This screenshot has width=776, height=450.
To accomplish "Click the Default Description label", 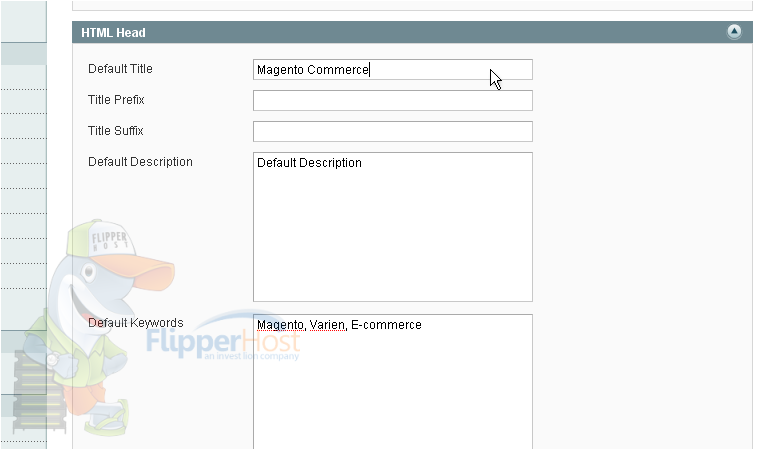I will [x=140, y=162].
